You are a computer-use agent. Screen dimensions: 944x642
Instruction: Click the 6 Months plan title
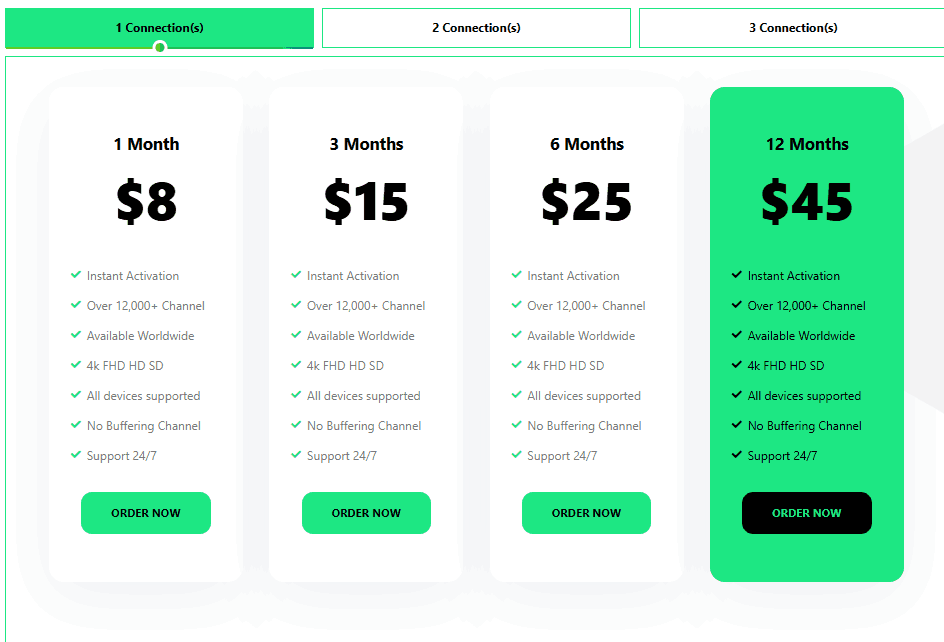tap(586, 144)
